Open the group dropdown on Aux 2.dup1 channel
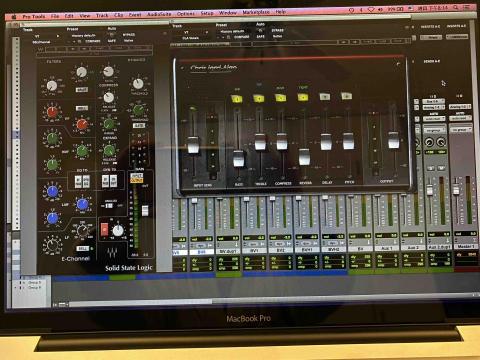The width and height of the screenshot is (480, 360). click(x=433, y=130)
